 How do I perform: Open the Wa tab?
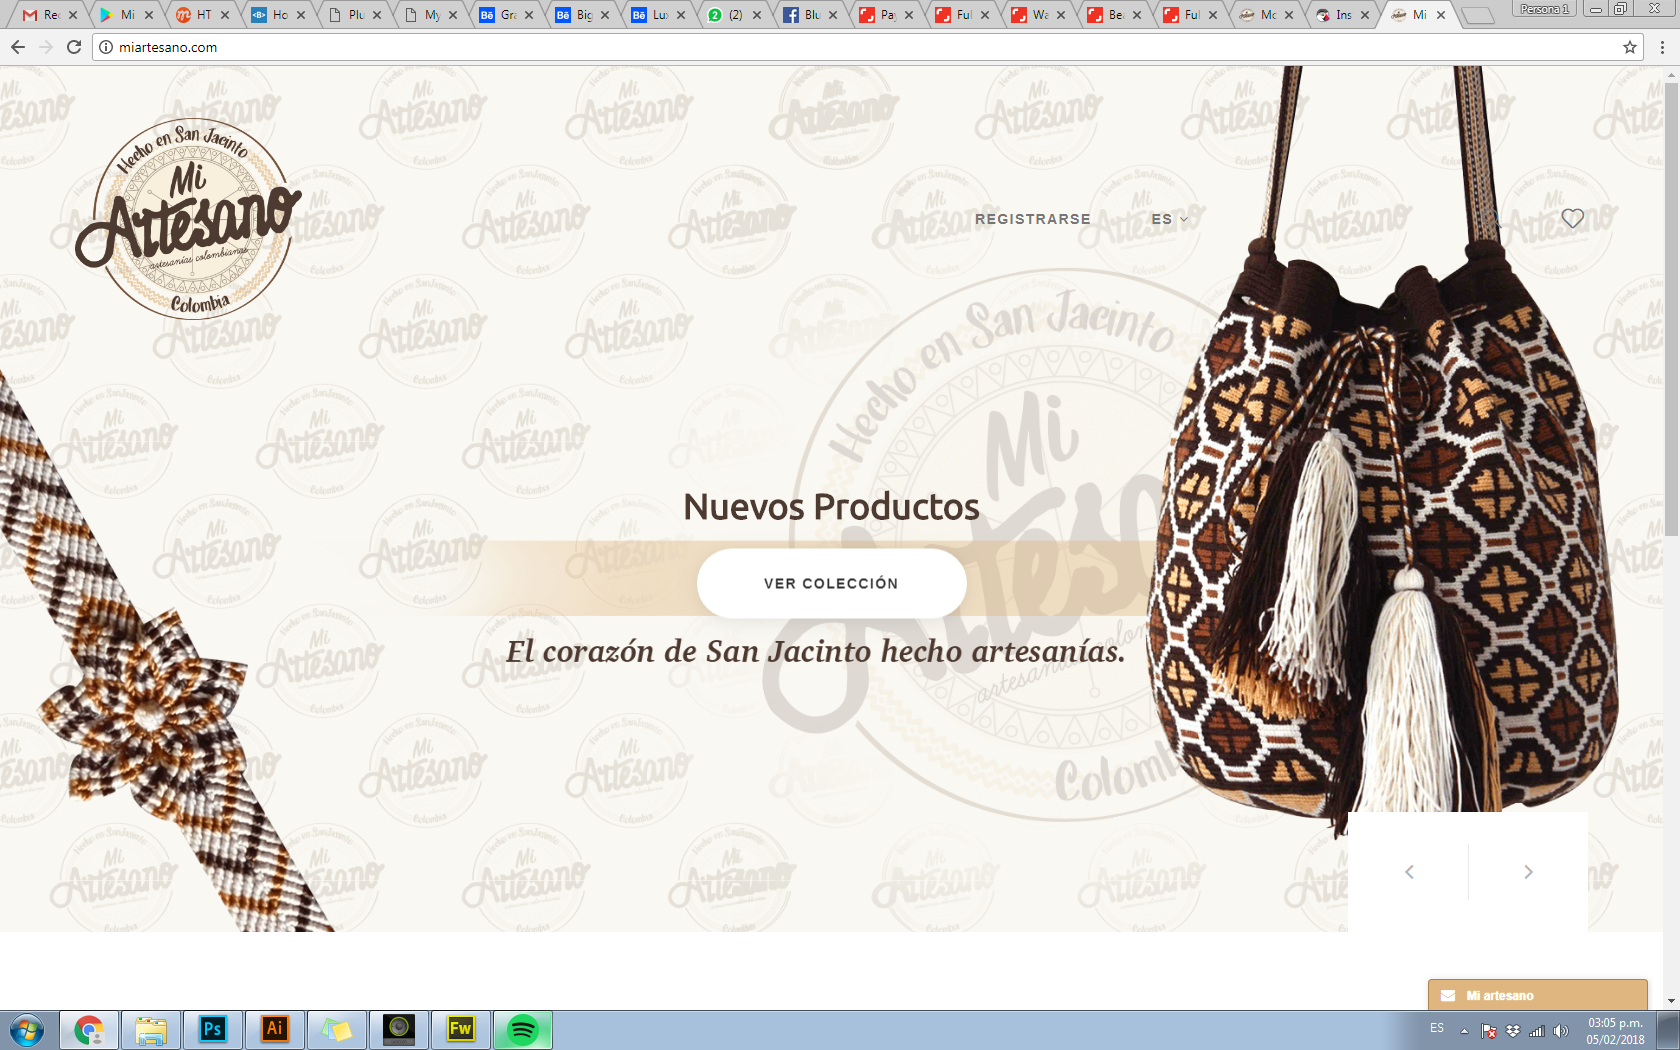pos(1036,15)
